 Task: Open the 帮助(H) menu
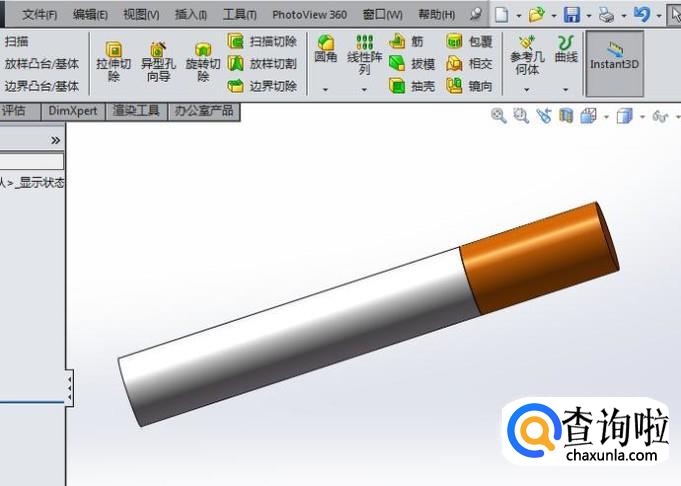tap(436, 15)
